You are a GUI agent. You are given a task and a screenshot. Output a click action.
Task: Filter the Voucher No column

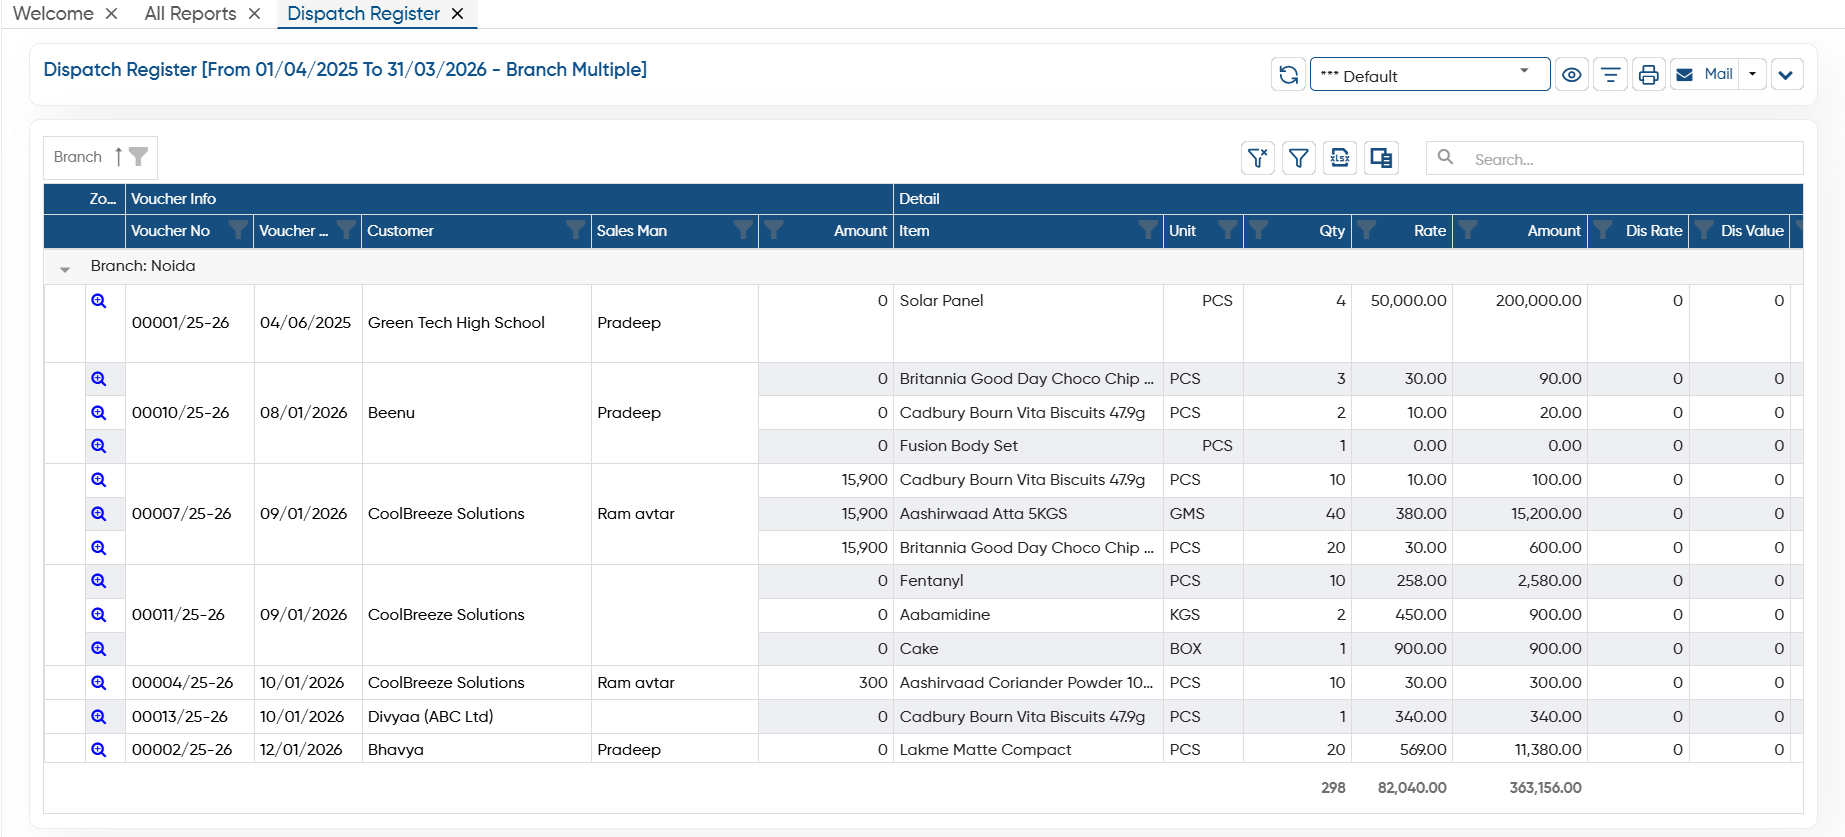(238, 230)
